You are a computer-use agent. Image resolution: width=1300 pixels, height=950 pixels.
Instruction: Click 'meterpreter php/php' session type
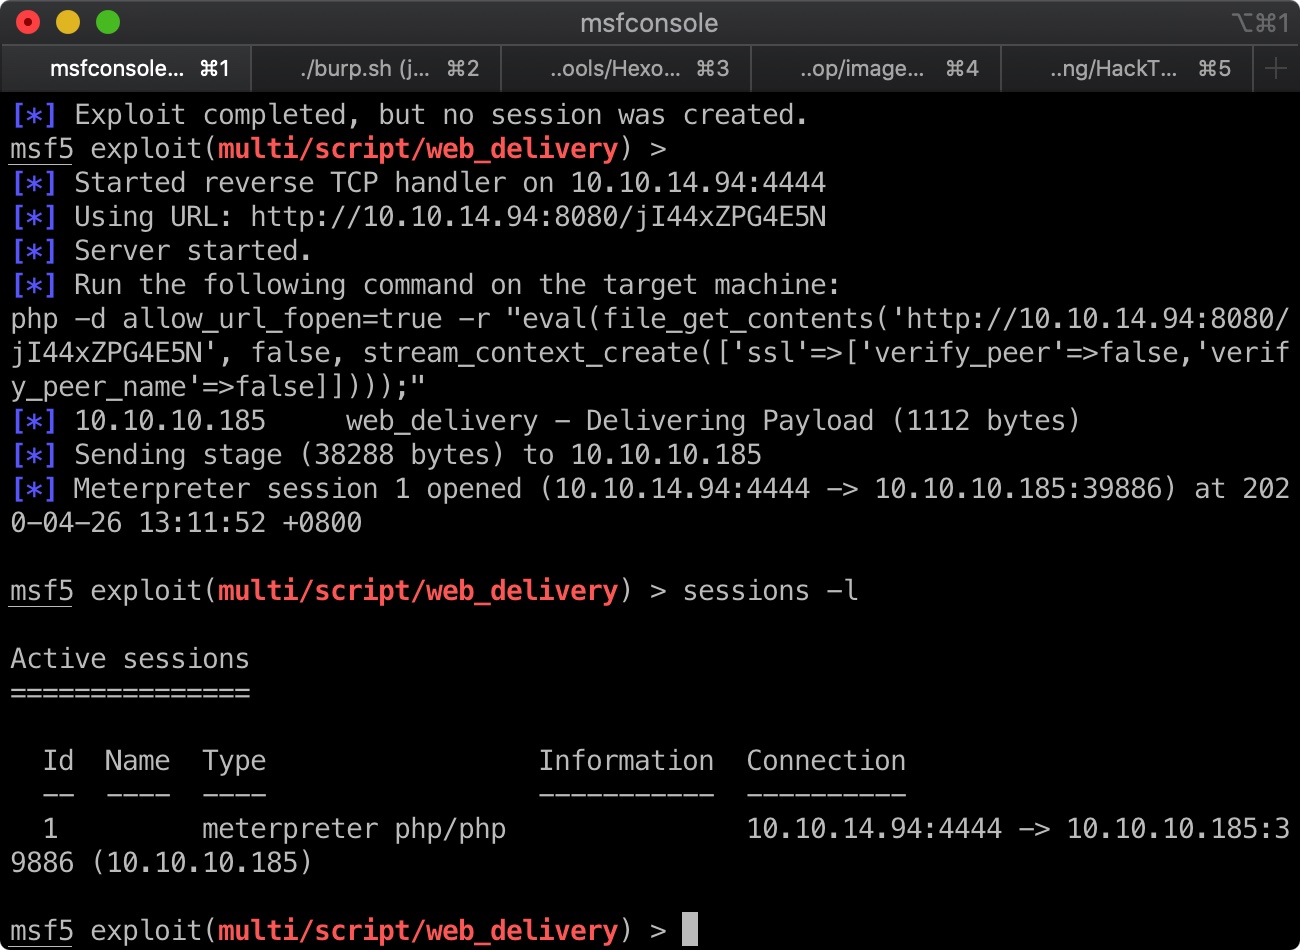[354, 829]
